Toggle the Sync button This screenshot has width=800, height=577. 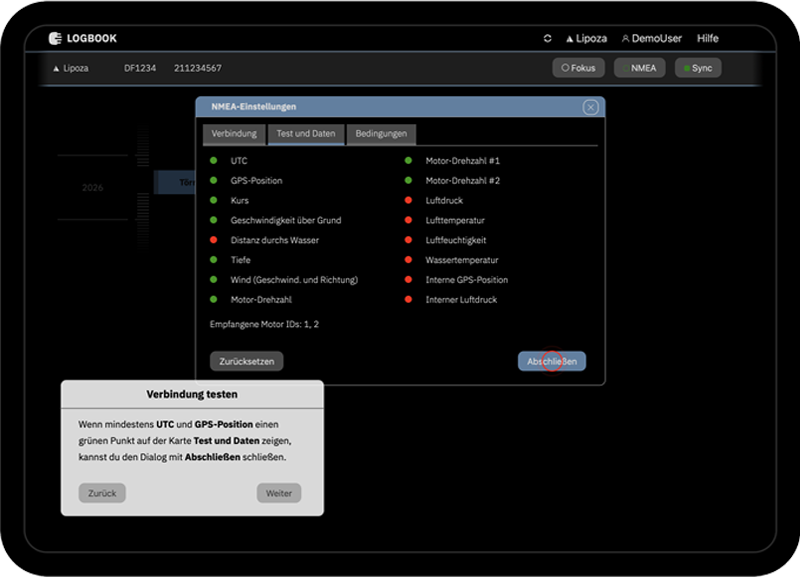(698, 68)
